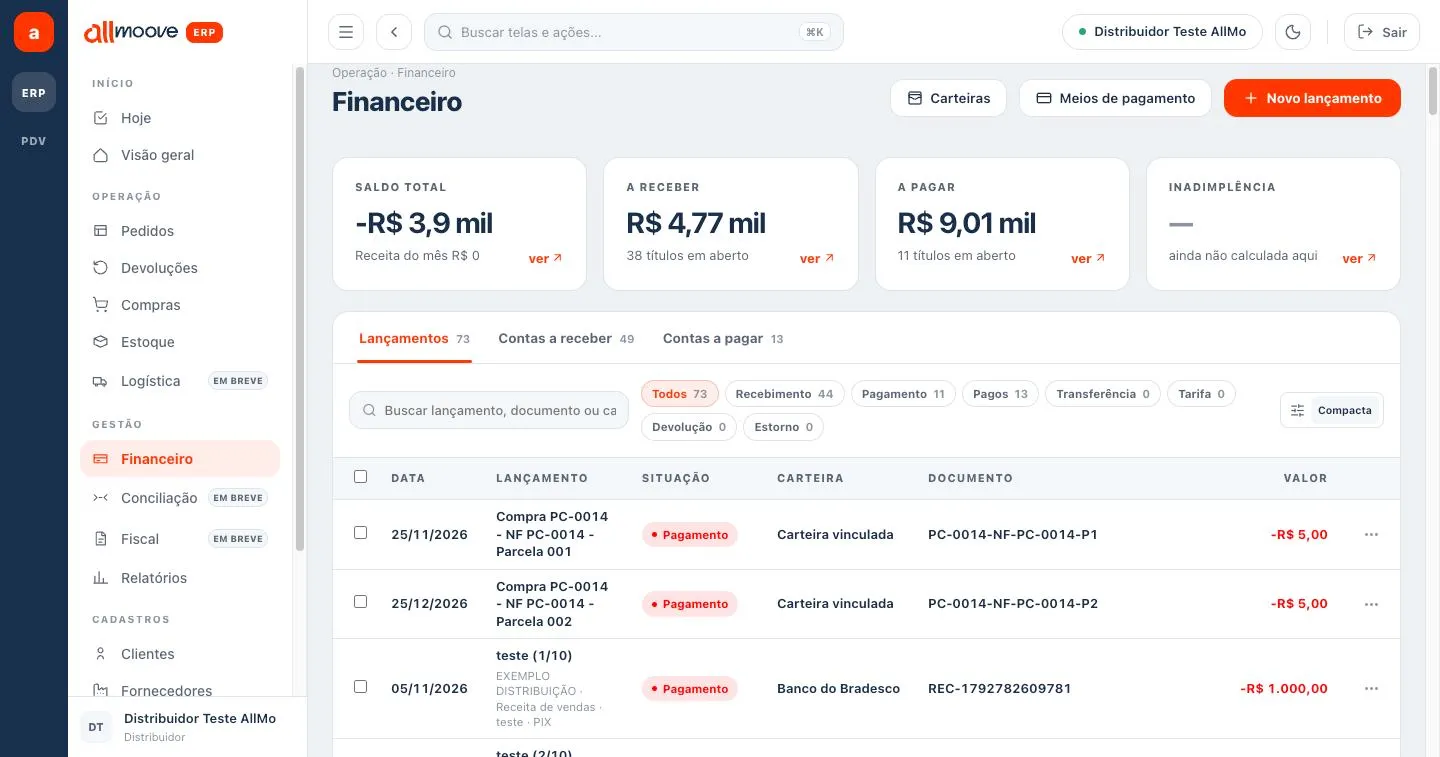Open the Distribuidor Teste AllMo account selector
This screenshot has width=1440, height=757.
point(1162,32)
